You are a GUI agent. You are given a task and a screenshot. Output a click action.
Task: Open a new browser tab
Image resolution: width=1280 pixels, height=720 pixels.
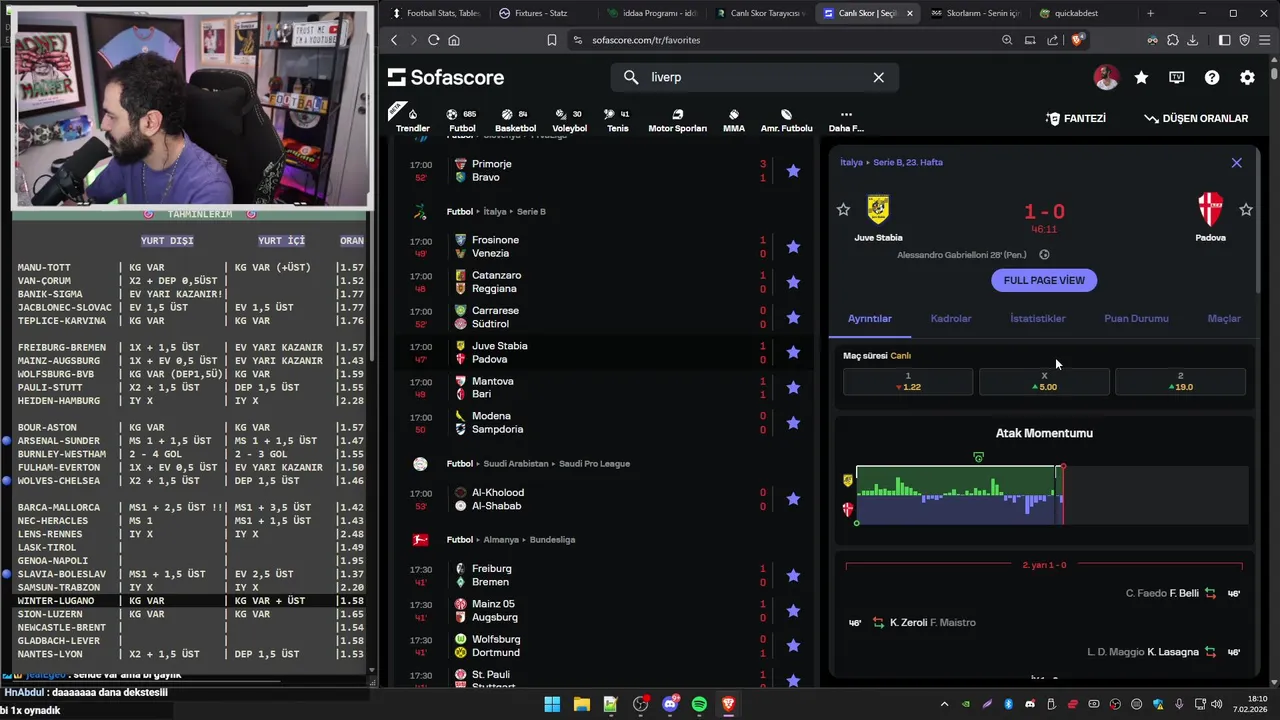1150,13
